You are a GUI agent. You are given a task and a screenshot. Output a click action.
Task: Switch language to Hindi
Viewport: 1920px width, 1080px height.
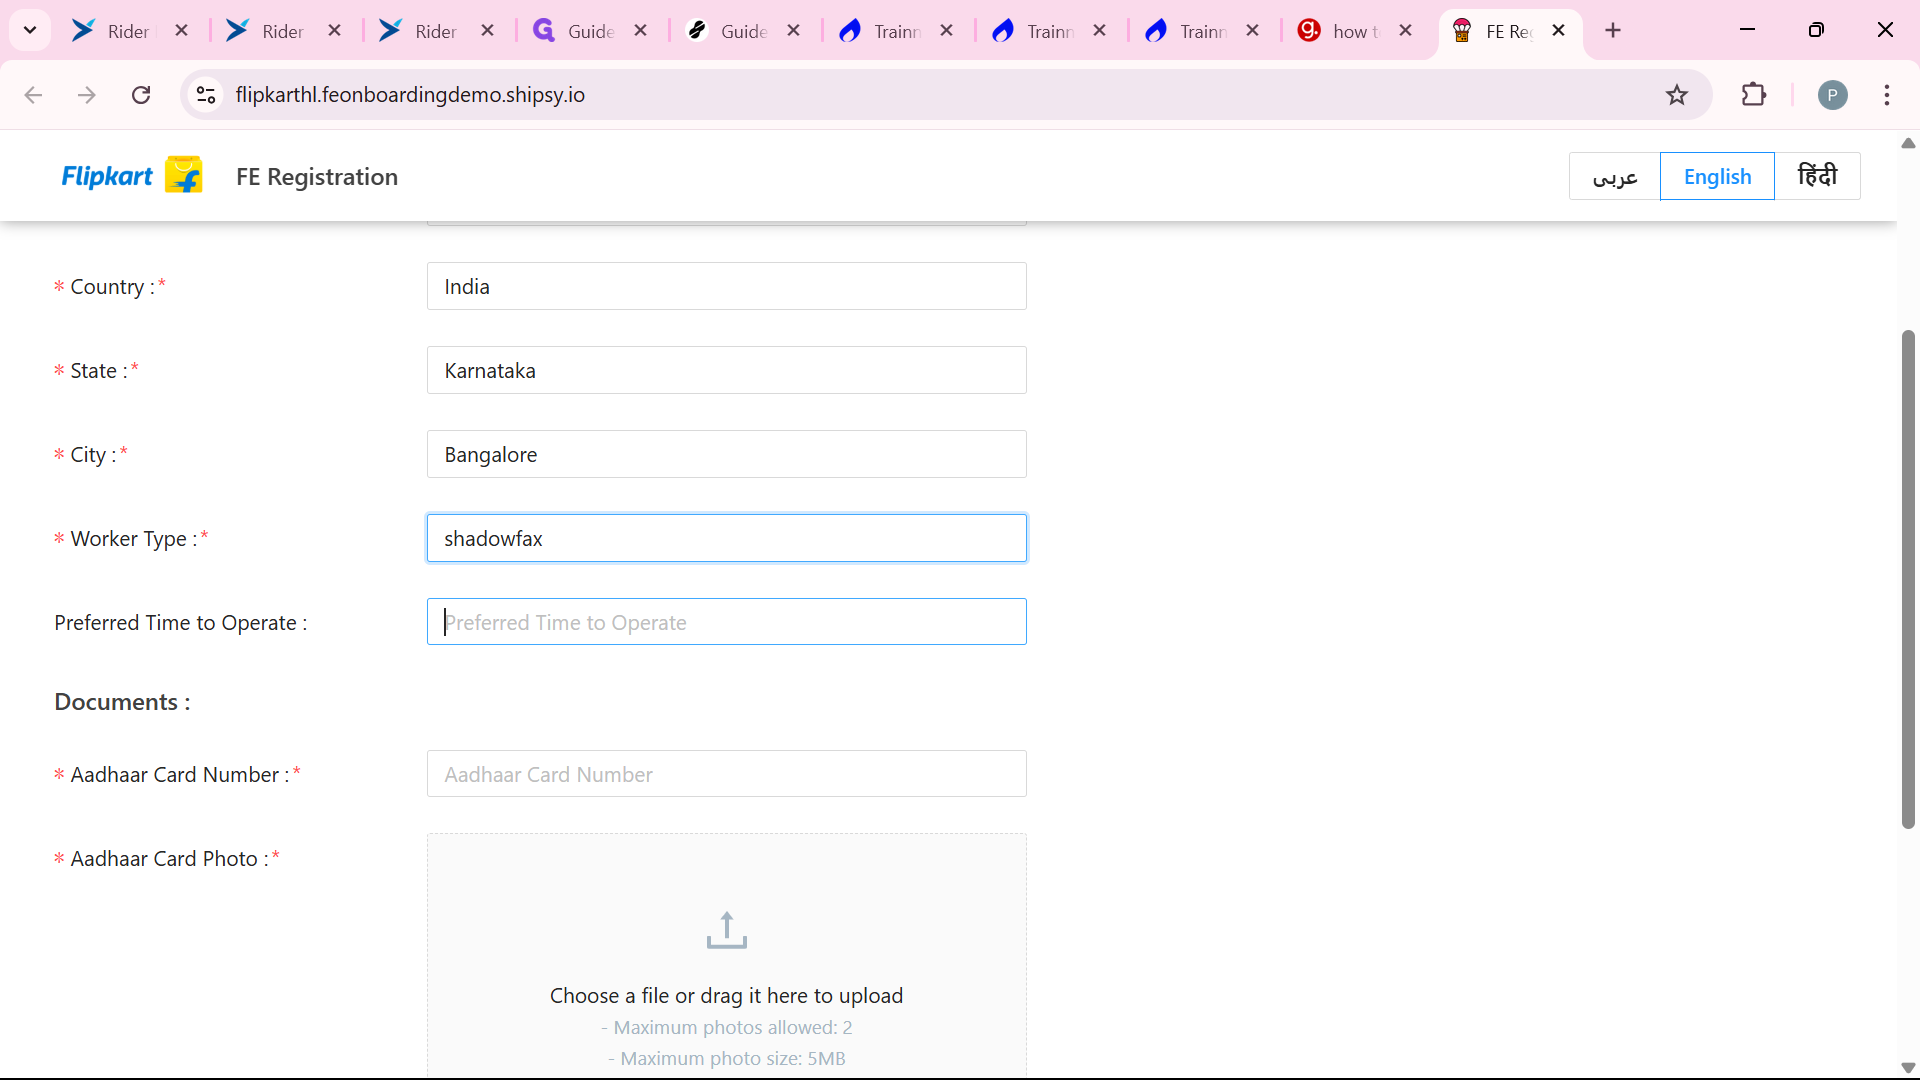[x=1817, y=176]
